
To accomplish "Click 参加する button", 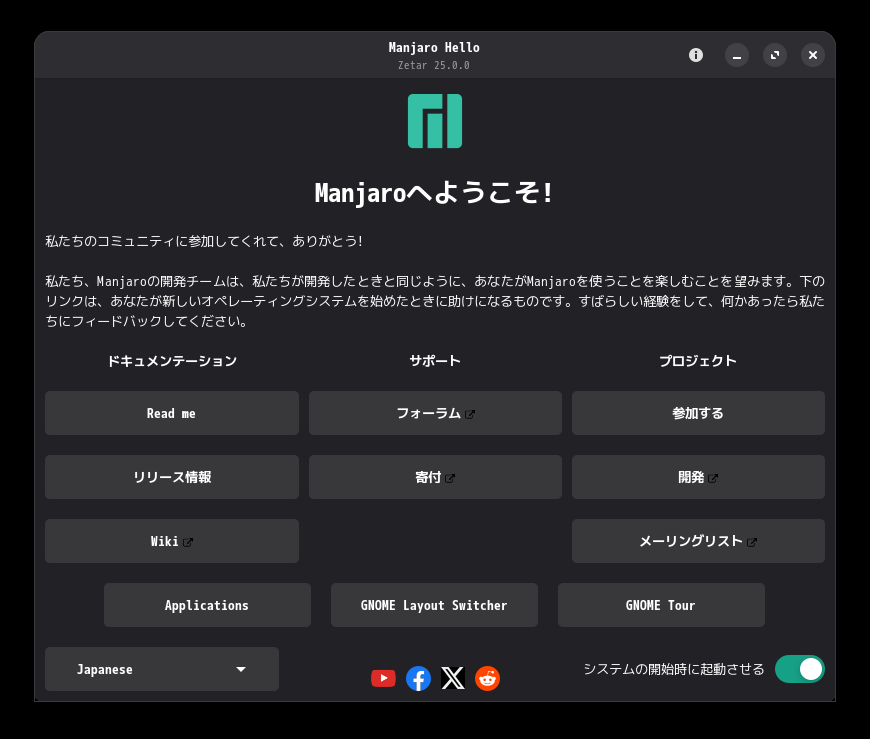I will click(698, 413).
